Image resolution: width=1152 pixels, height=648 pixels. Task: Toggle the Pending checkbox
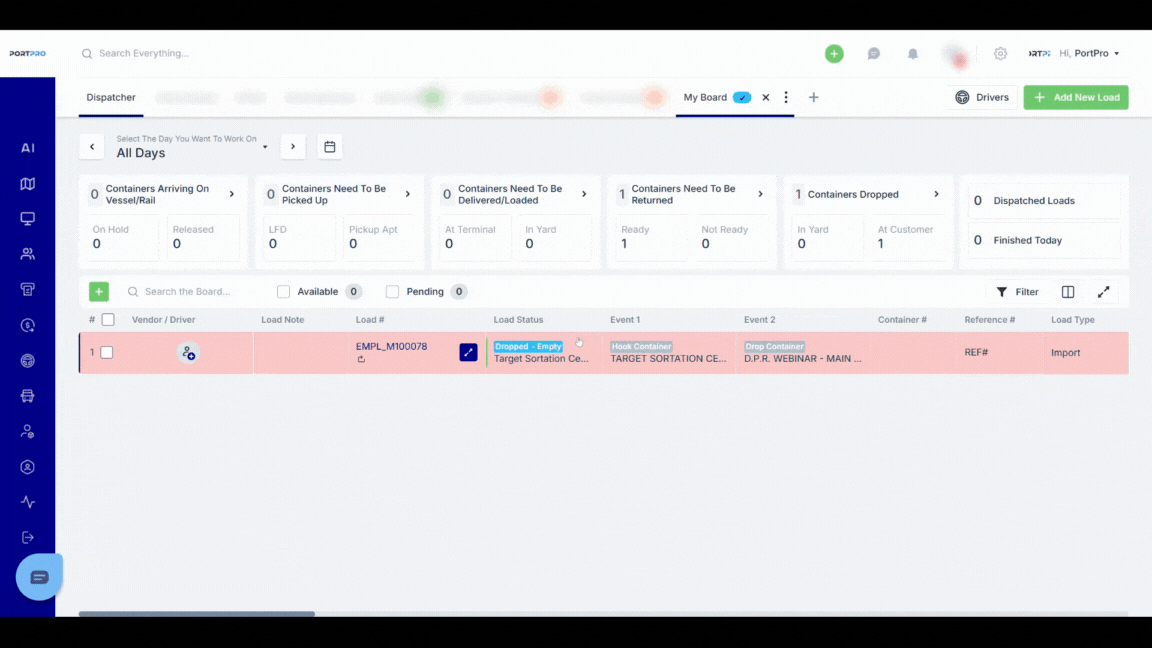(x=392, y=292)
